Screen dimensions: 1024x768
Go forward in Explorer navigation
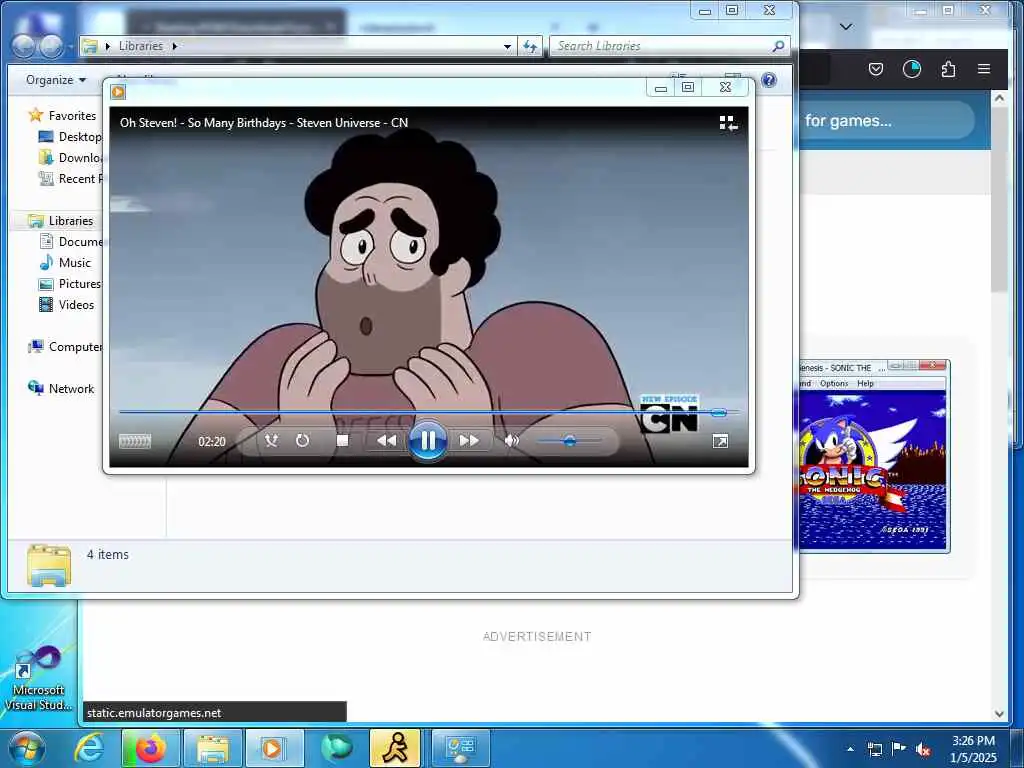[51, 45]
